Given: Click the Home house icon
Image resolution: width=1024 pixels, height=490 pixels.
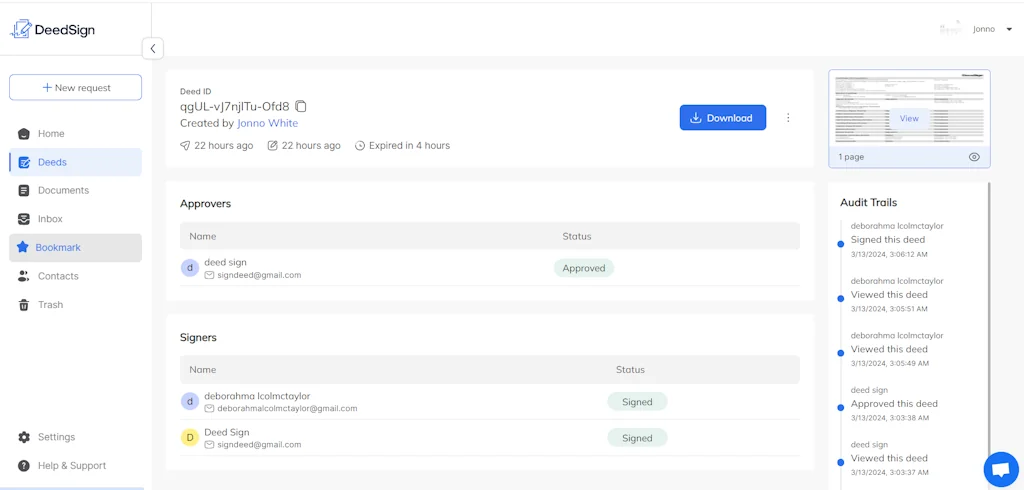Looking at the screenshot, I should (24, 134).
